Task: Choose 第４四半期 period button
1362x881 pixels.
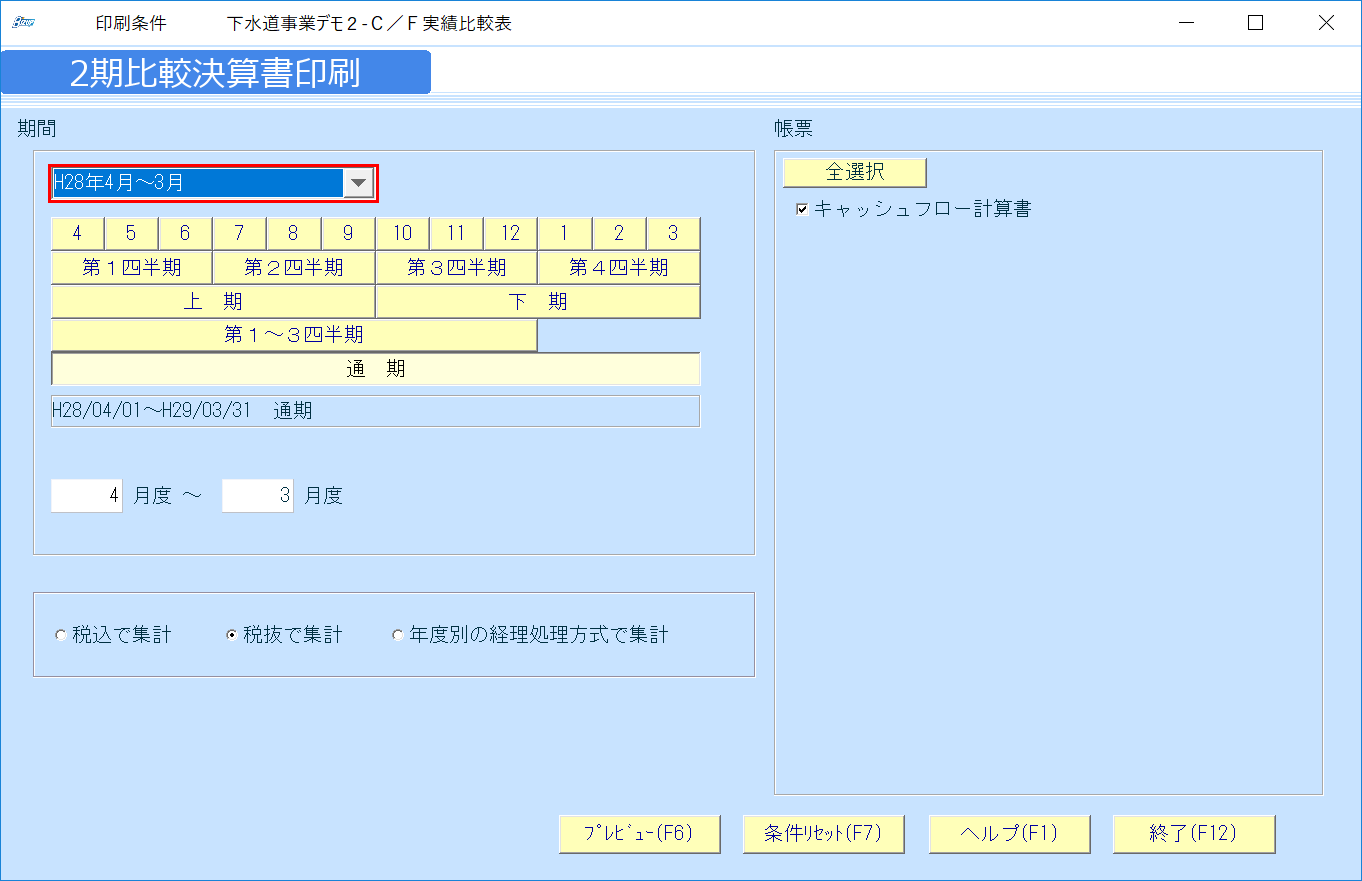Action: pos(619,267)
